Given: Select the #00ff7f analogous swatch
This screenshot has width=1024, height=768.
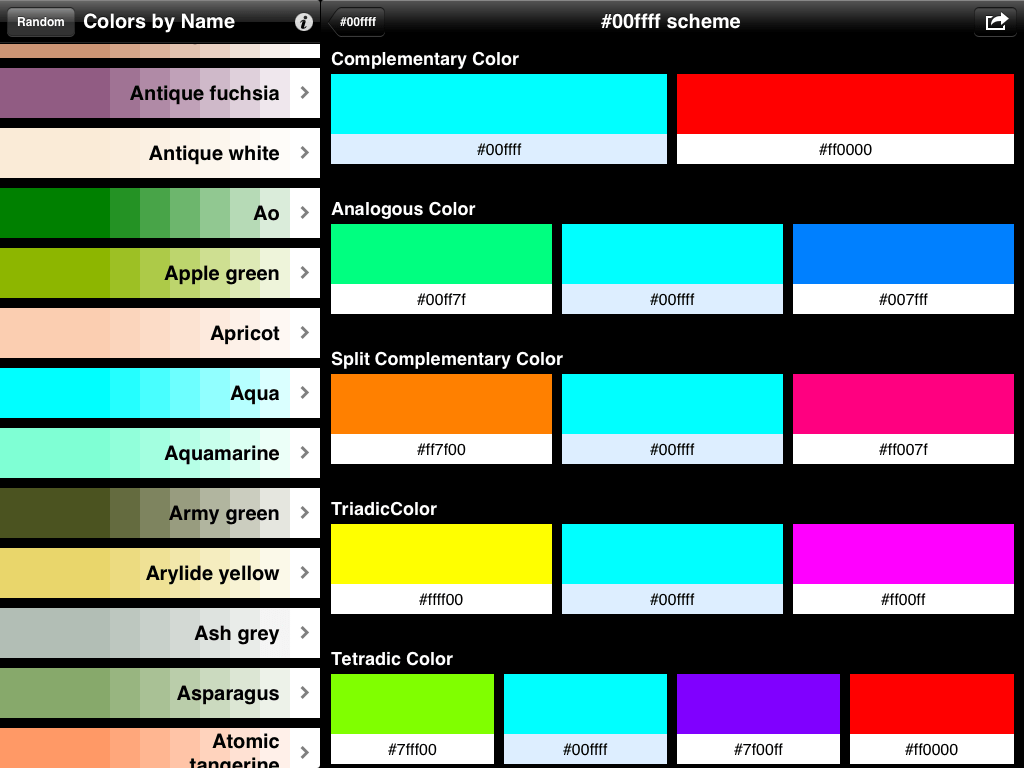Looking at the screenshot, I should [x=440, y=252].
